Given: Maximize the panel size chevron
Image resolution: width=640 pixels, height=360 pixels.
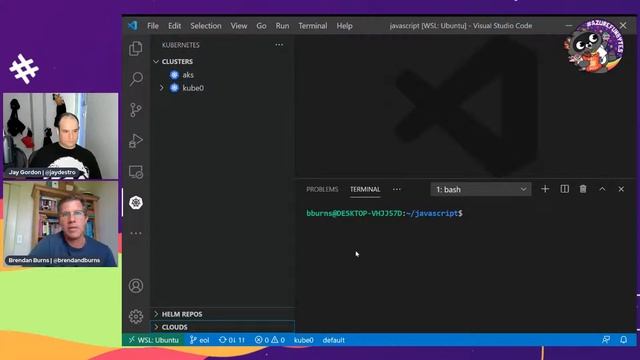Looking at the screenshot, I should click(x=602, y=189).
